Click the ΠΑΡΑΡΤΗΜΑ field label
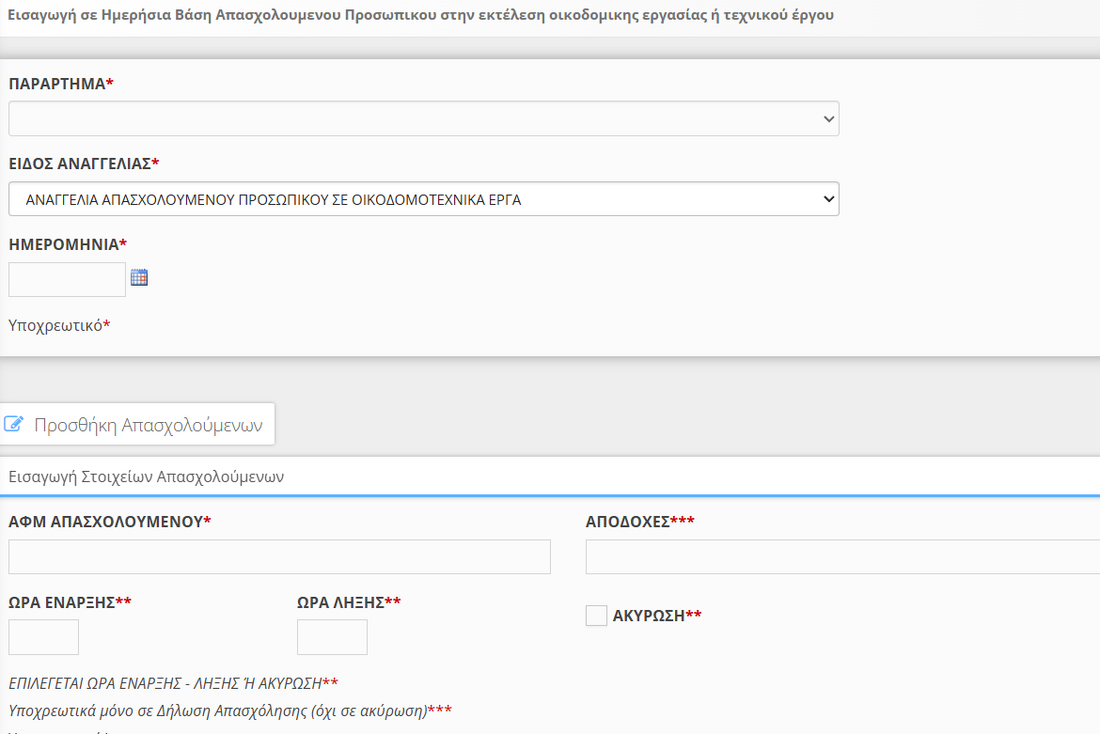The width and height of the screenshot is (1100, 734). 57,84
